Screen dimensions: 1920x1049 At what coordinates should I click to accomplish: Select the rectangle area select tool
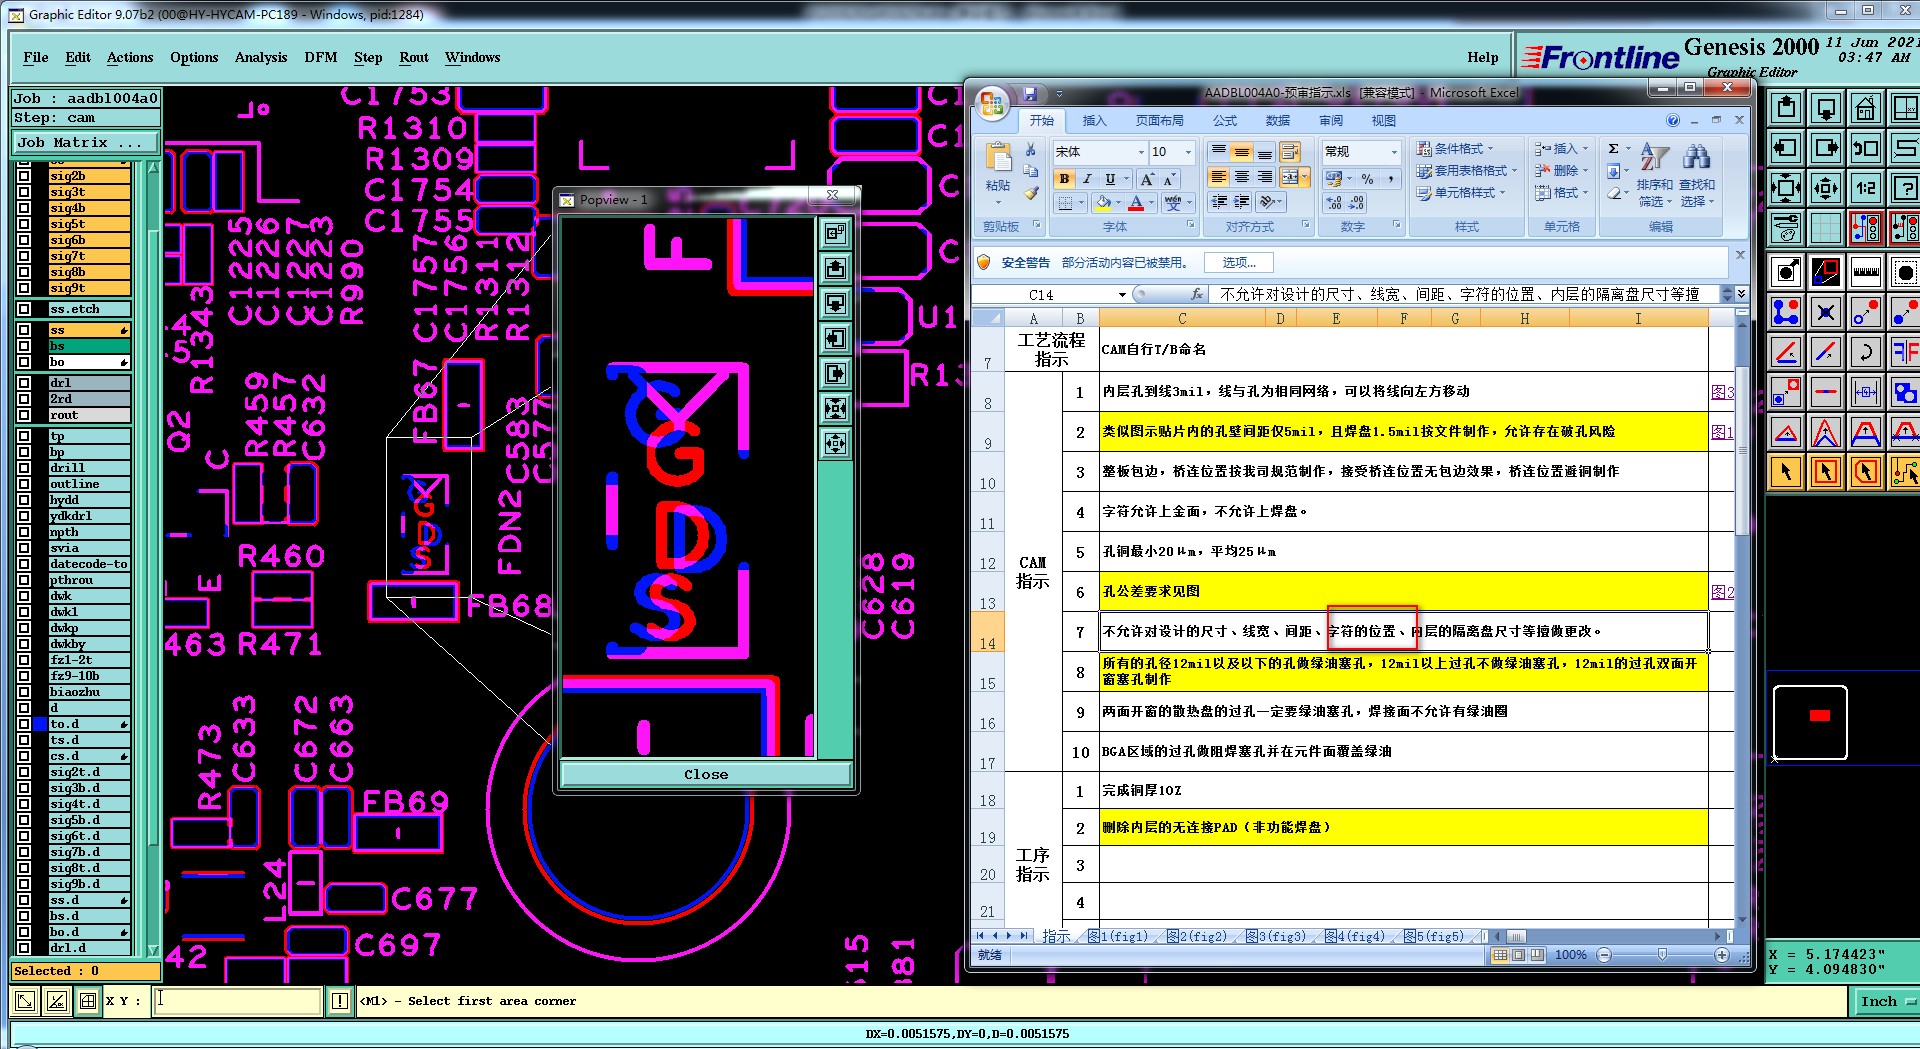tap(1826, 471)
